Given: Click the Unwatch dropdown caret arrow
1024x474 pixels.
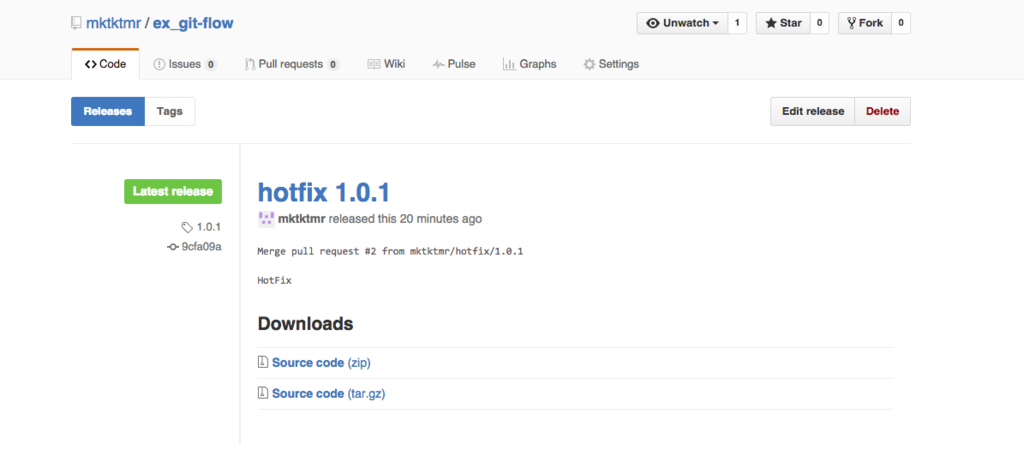Looking at the screenshot, I should click(716, 24).
